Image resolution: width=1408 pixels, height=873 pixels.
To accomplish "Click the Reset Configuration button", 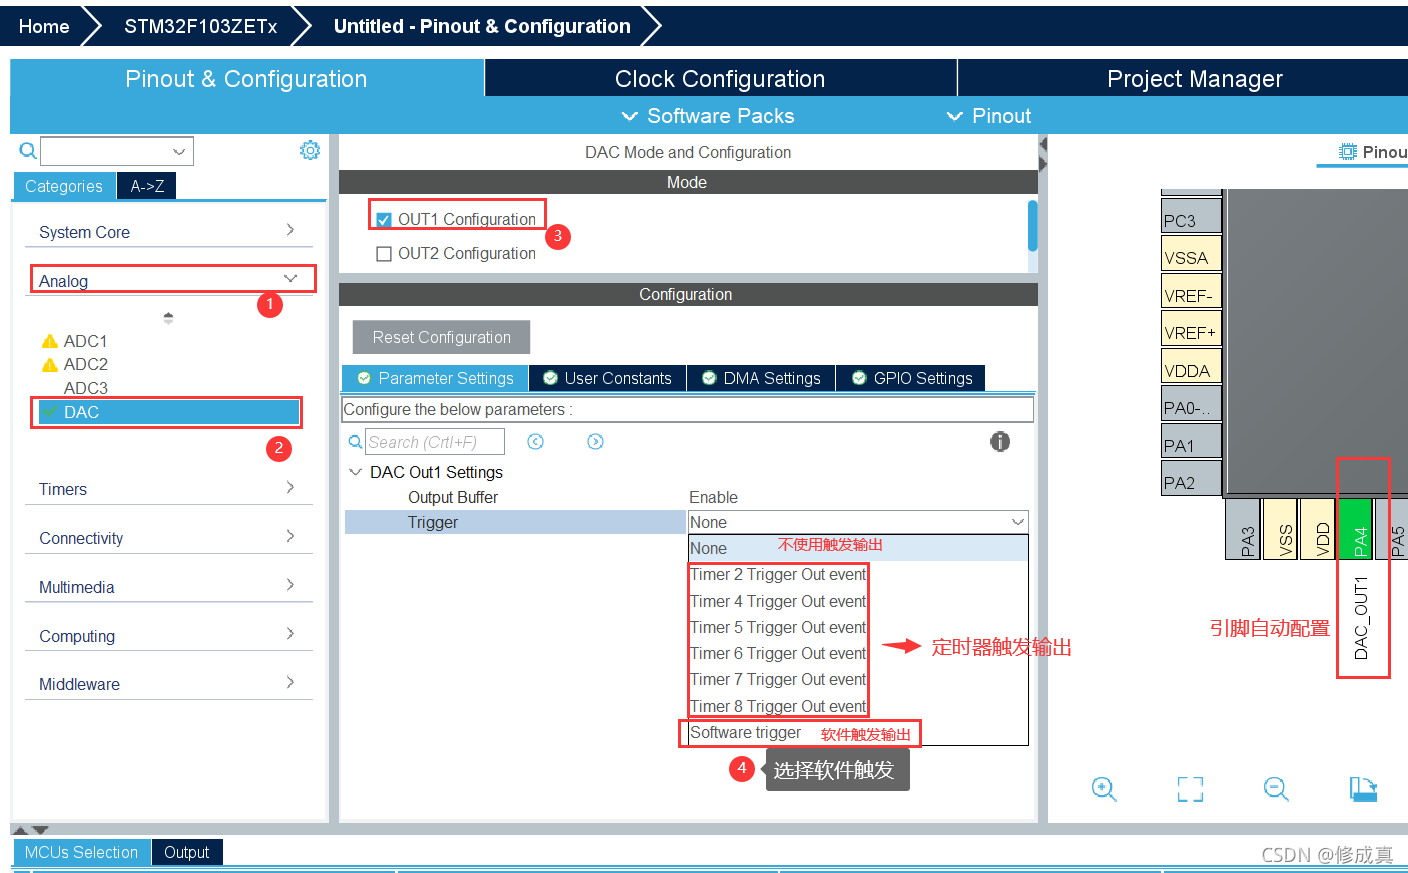I will click(442, 337).
